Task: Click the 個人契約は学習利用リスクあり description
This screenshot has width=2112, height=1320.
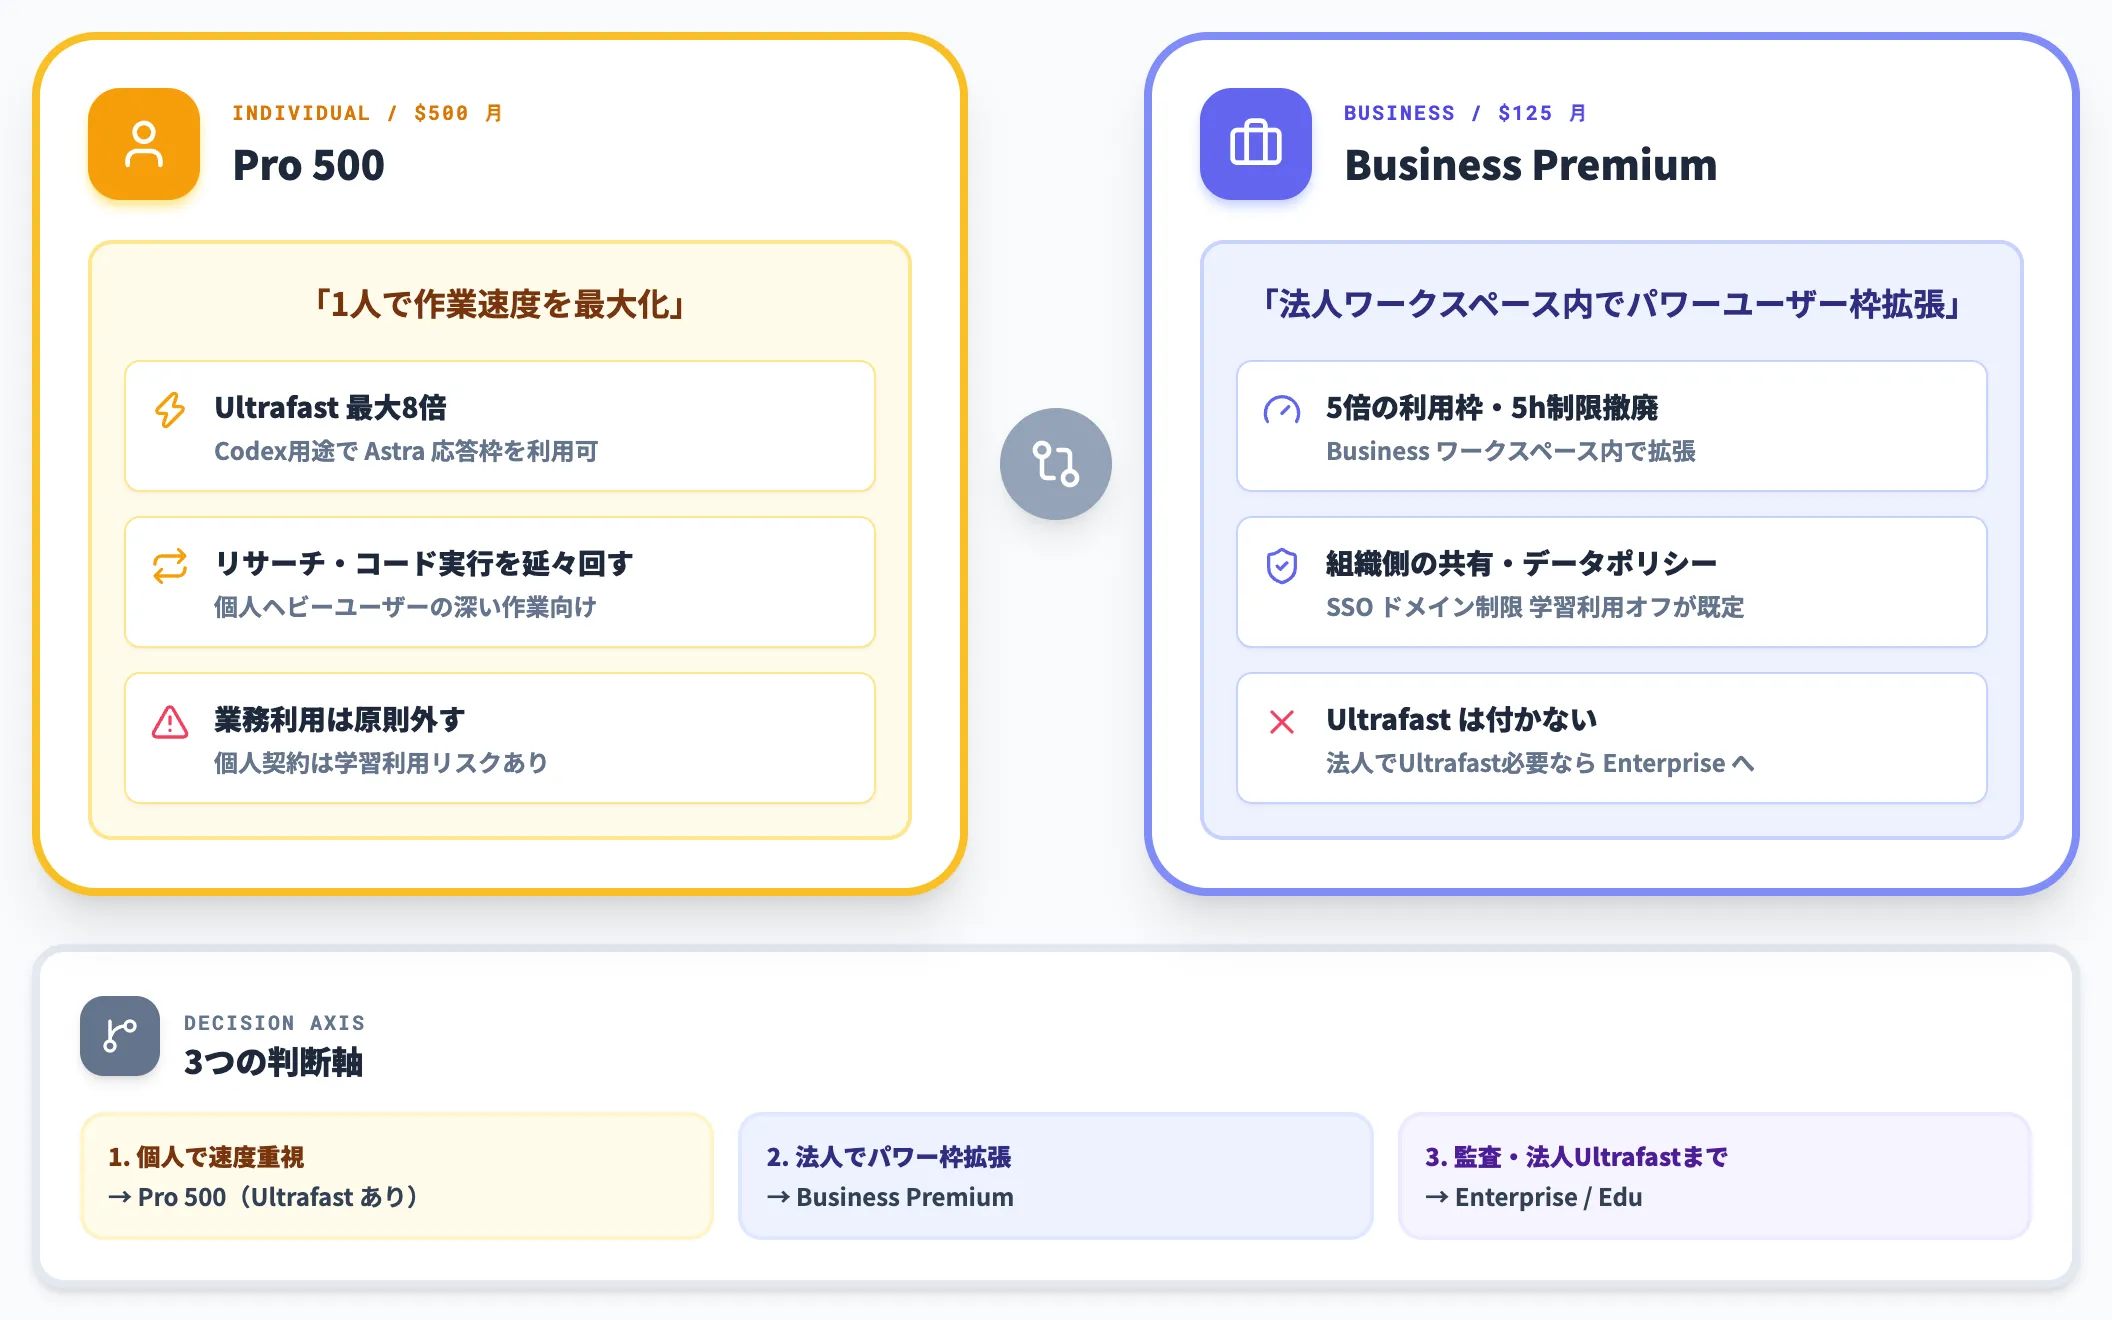Action: (381, 763)
